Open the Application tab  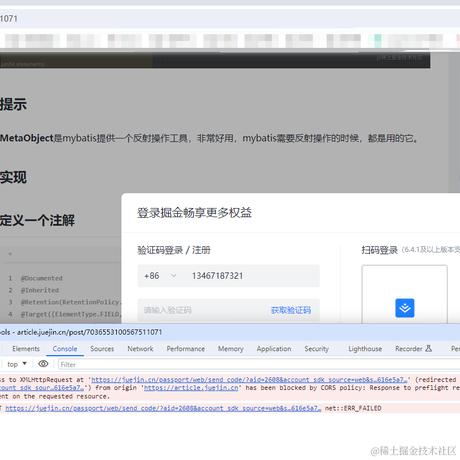click(x=274, y=349)
